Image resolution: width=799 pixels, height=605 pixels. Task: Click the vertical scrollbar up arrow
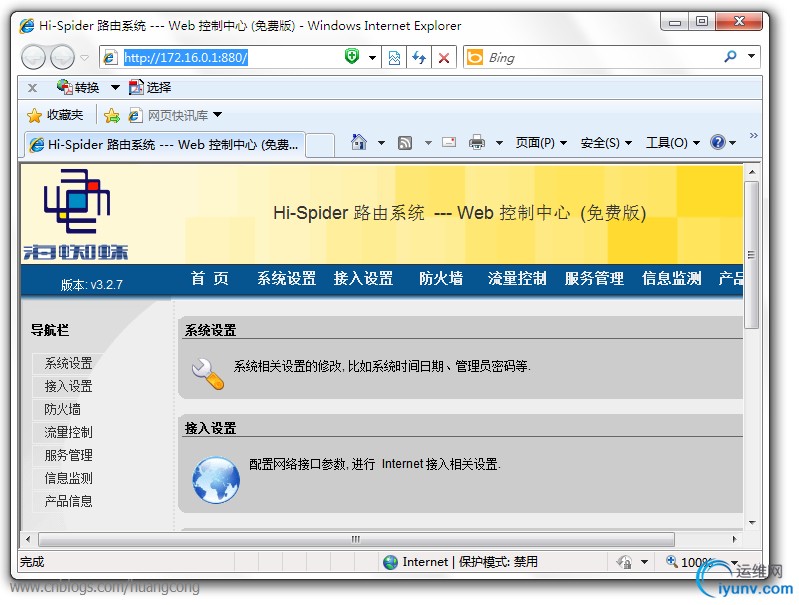[752, 172]
